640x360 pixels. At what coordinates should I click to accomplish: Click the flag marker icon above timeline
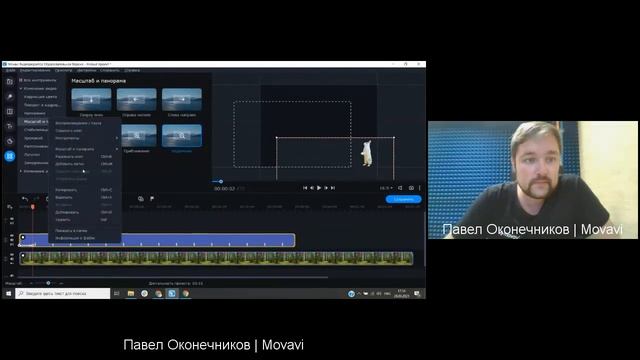tap(152, 199)
